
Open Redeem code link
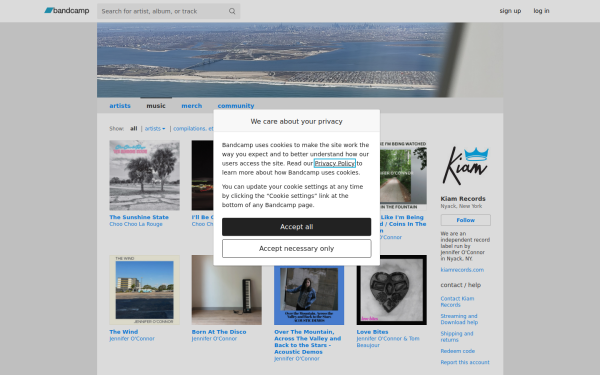point(458,351)
